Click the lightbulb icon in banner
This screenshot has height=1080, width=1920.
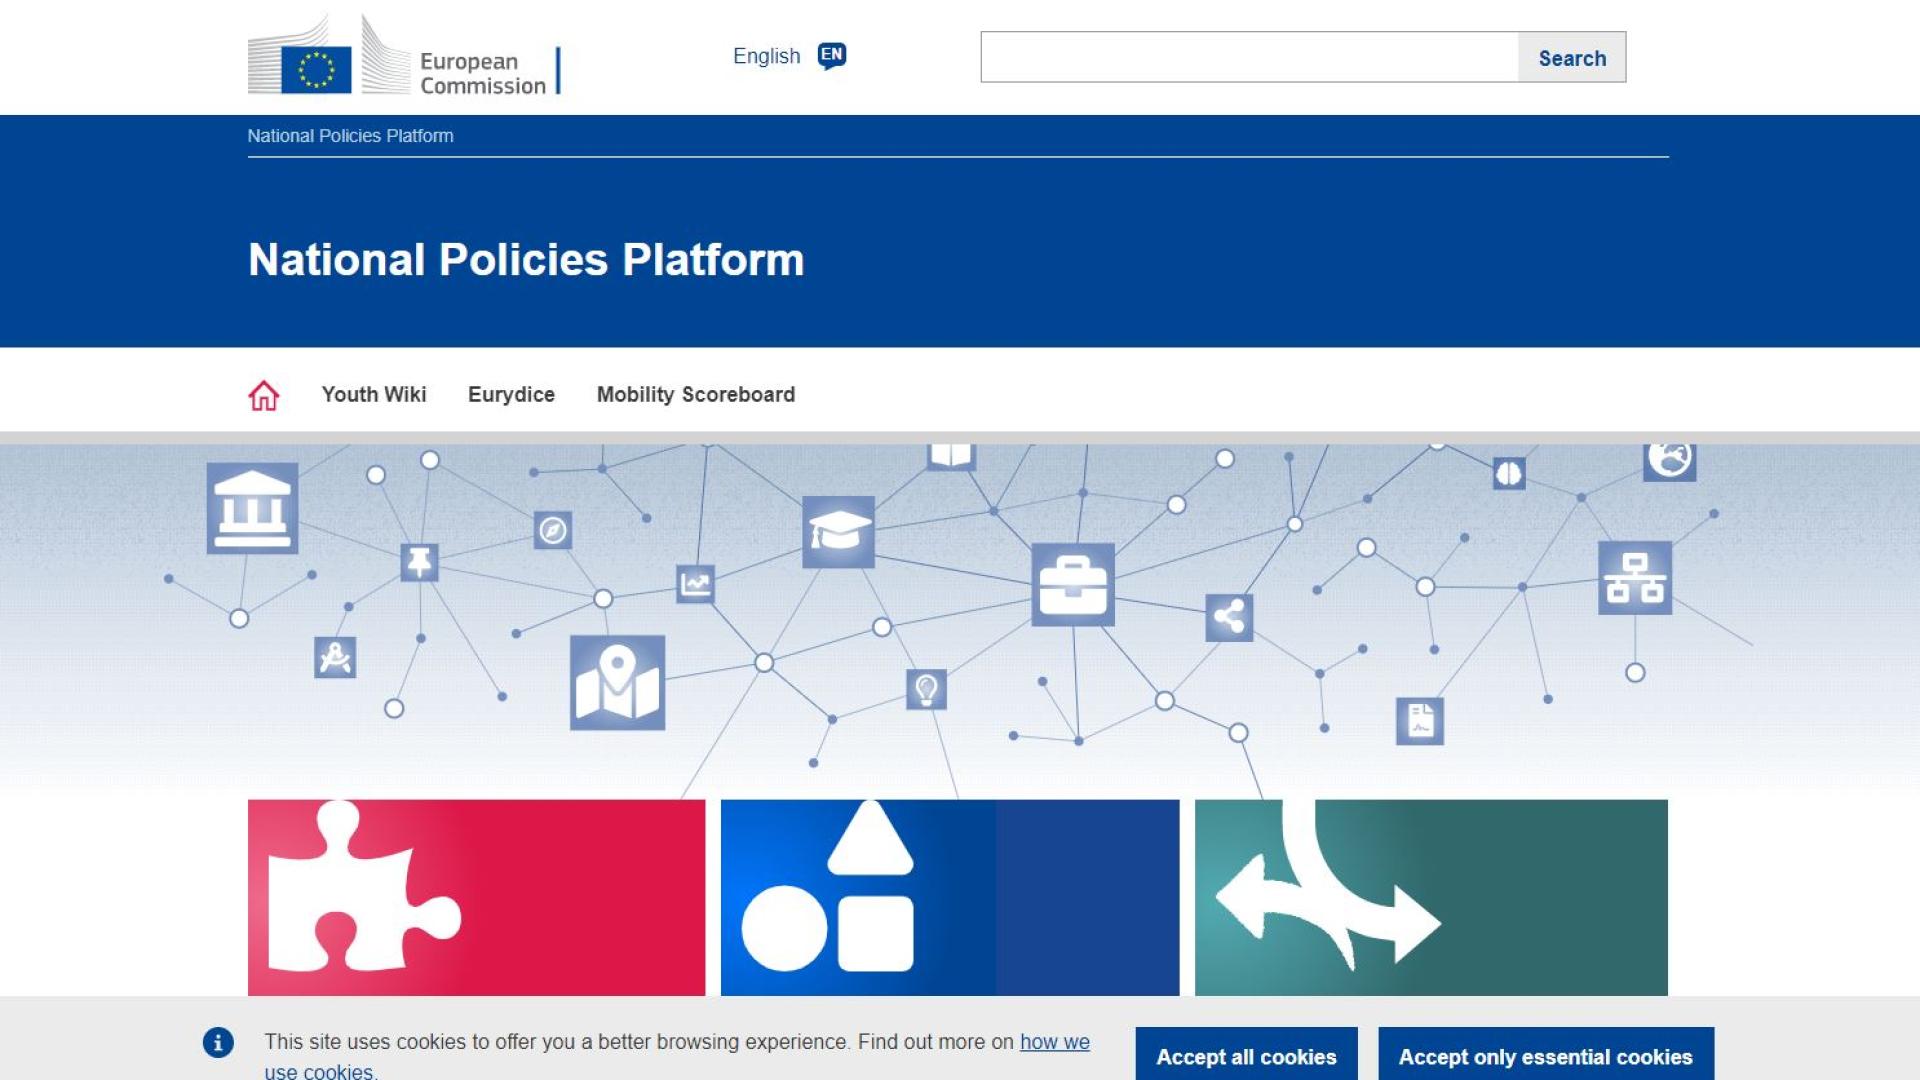click(x=926, y=689)
